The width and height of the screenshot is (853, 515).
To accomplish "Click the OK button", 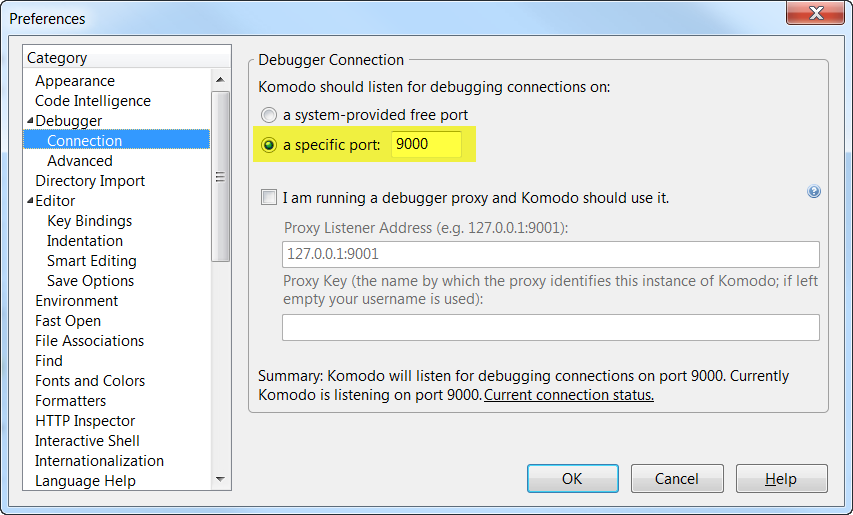I will [572, 478].
